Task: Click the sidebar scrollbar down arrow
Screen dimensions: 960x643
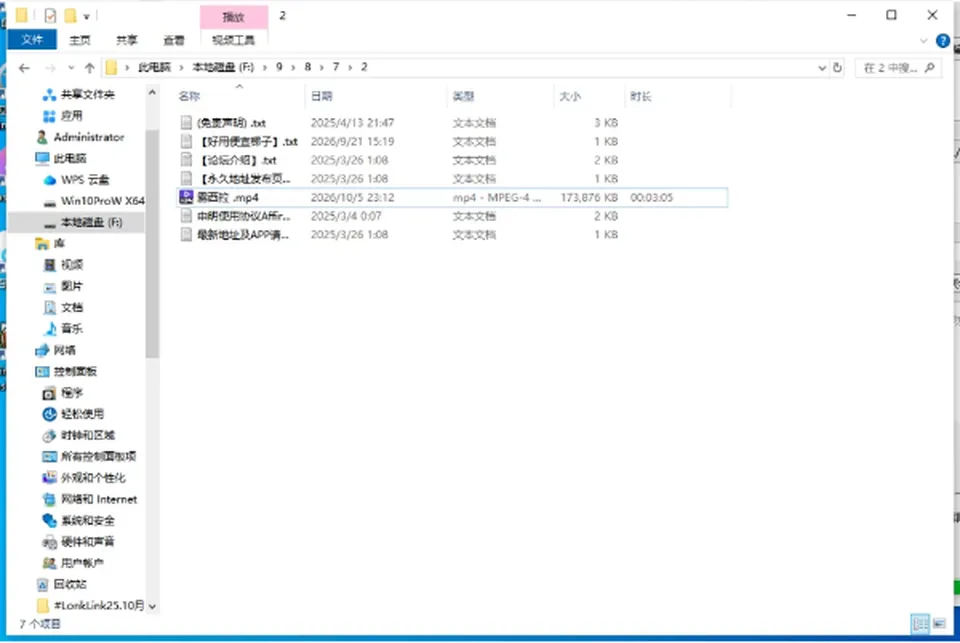Action: [152, 606]
